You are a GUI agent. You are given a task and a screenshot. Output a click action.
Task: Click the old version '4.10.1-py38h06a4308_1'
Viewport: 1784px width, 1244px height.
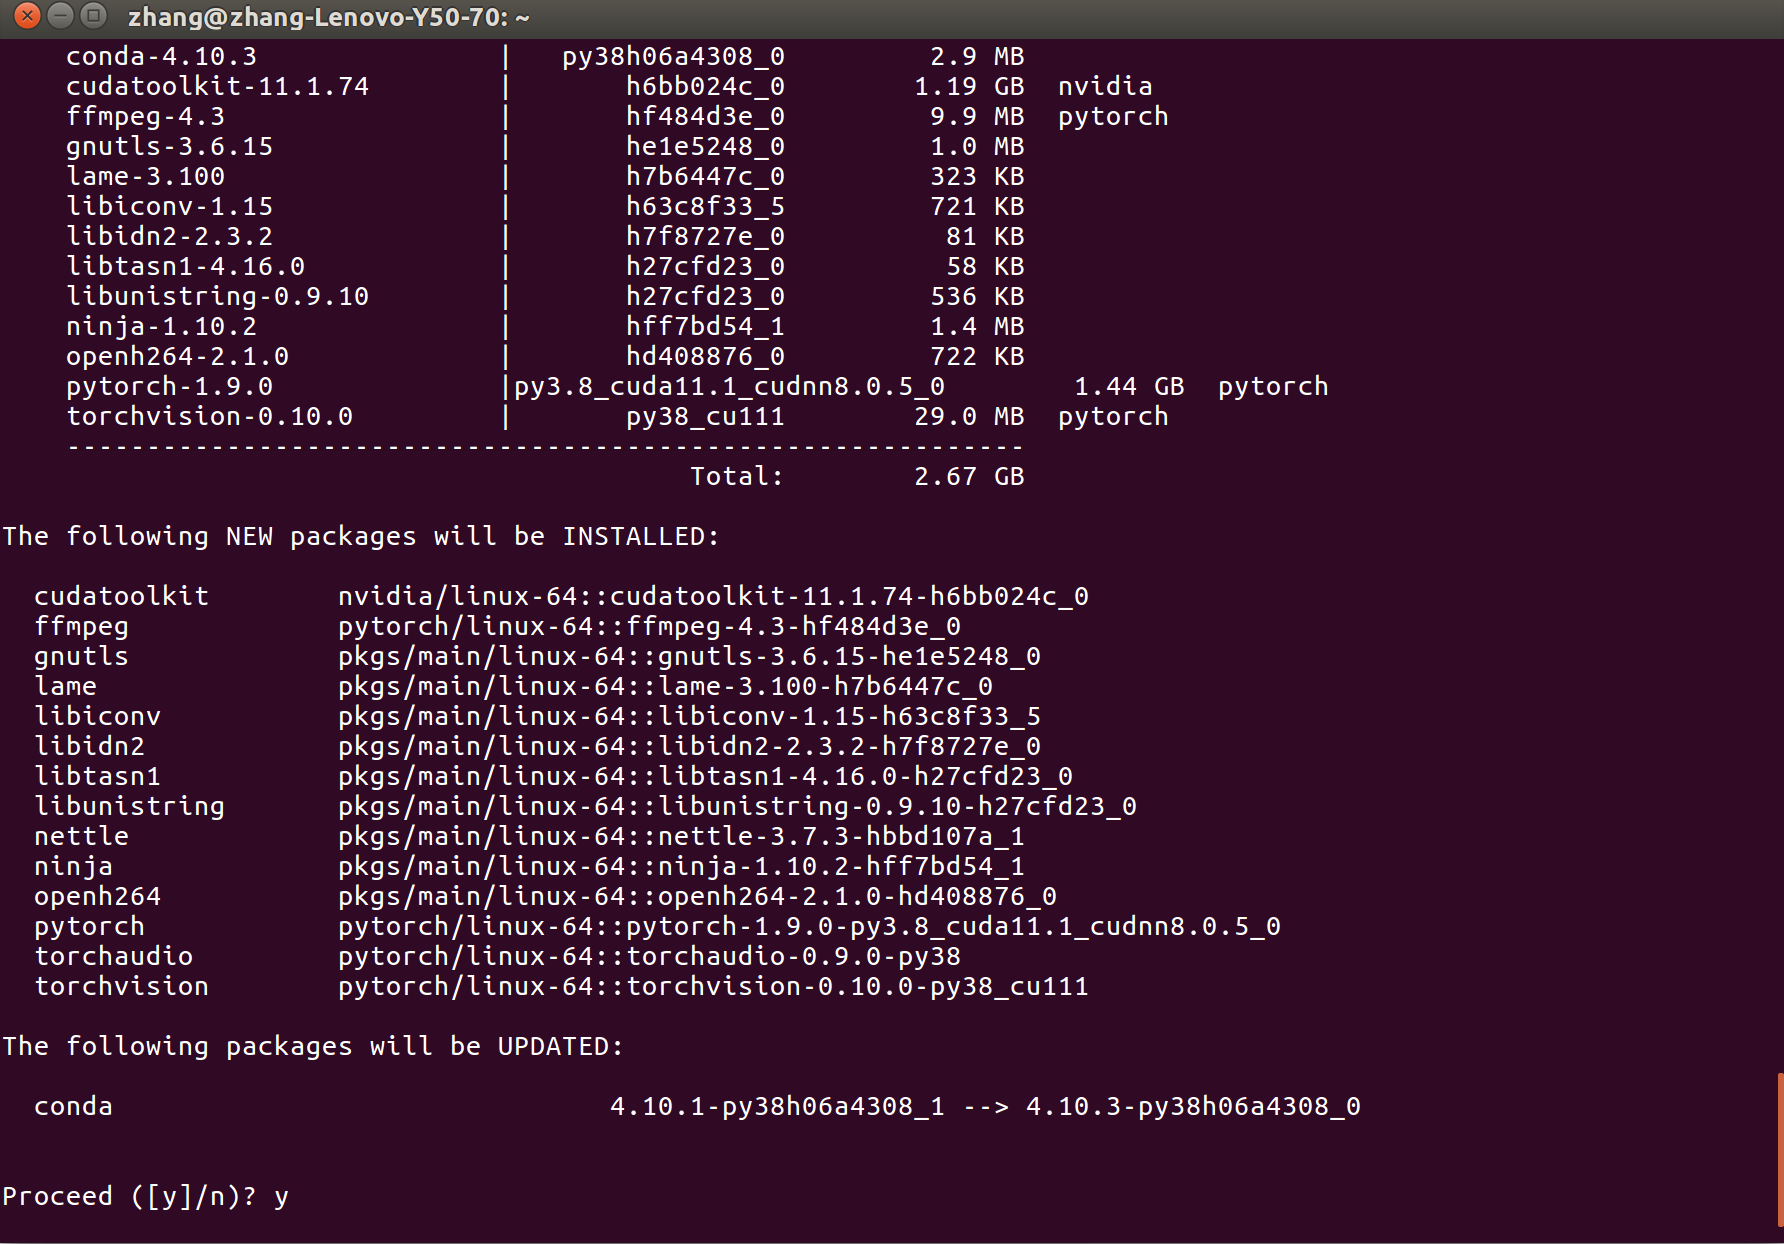point(777,1107)
